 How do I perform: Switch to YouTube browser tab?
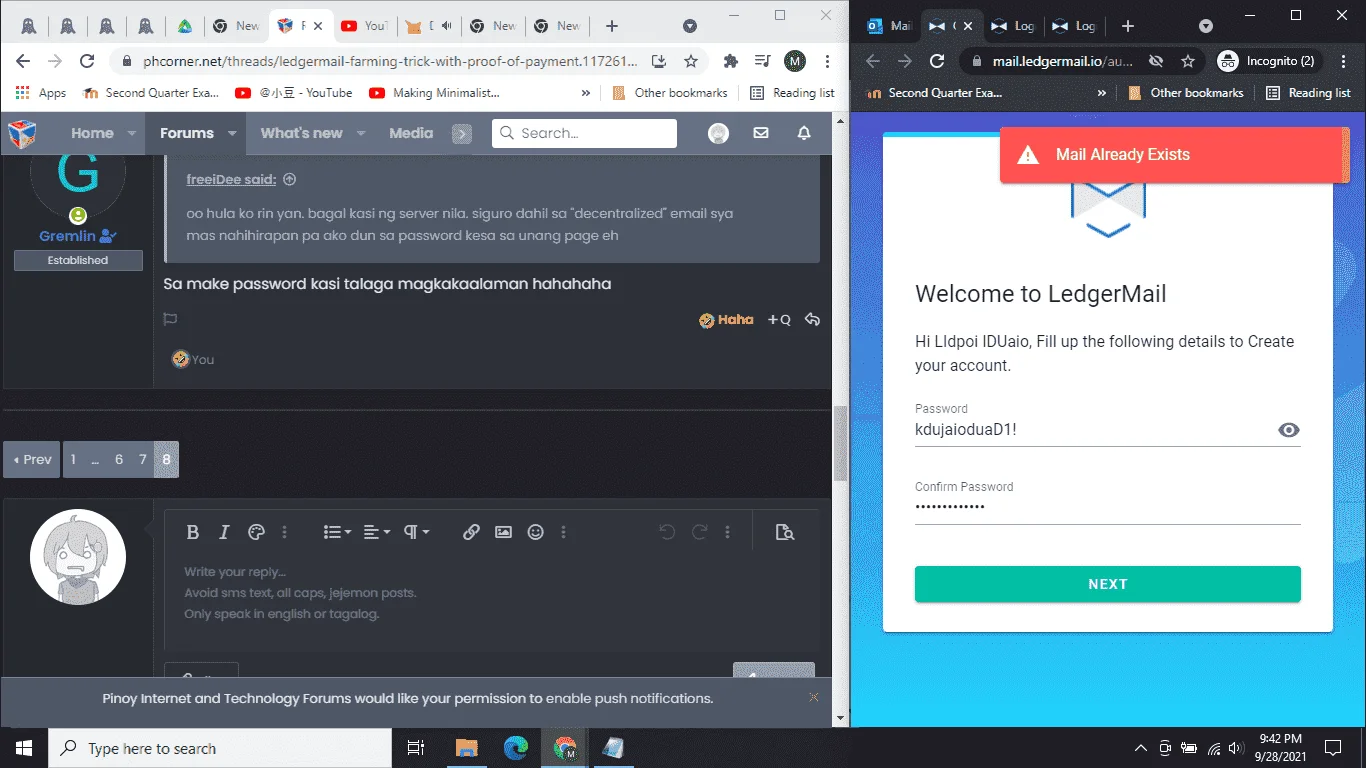363,26
